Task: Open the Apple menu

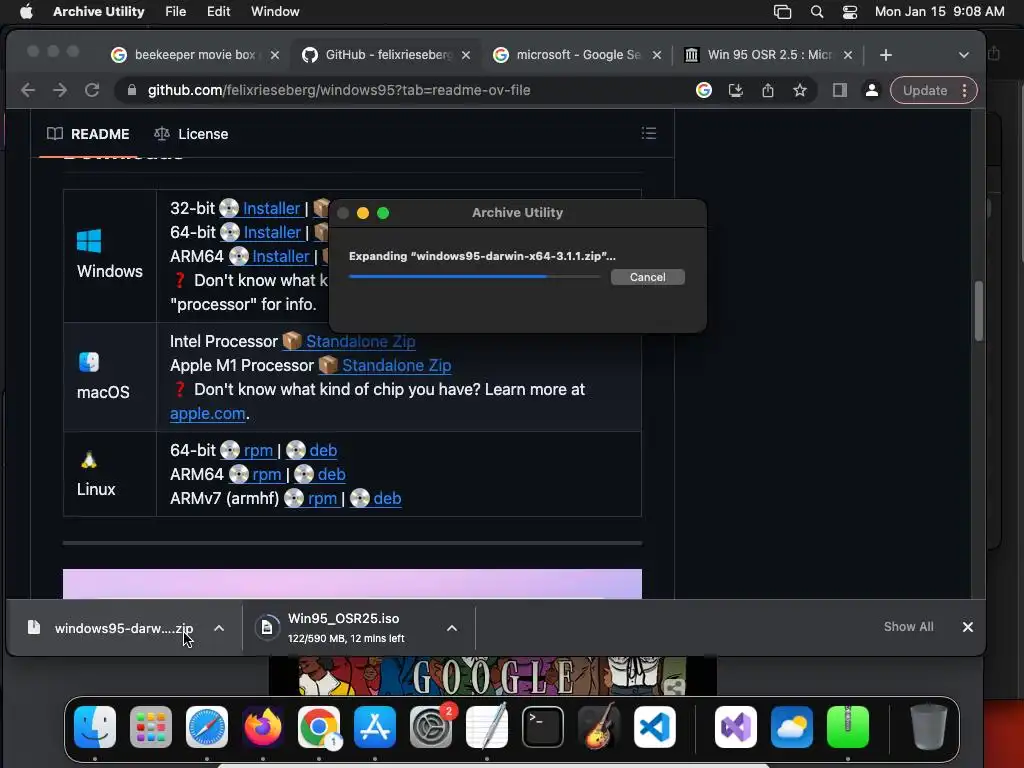Action: click(x=26, y=12)
